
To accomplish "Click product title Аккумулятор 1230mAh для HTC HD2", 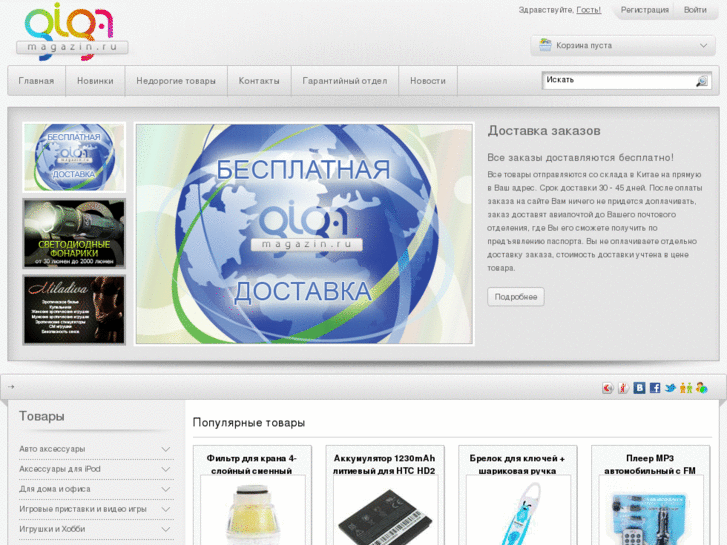I will click(384, 464).
